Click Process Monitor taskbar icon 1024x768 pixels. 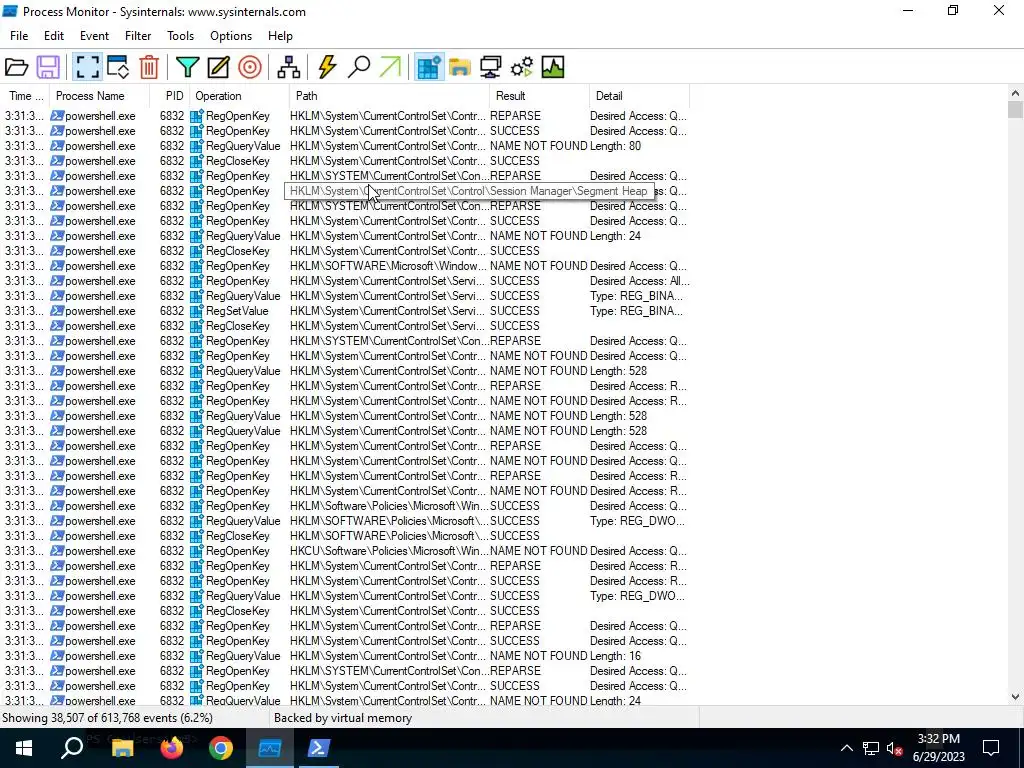(270, 748)
